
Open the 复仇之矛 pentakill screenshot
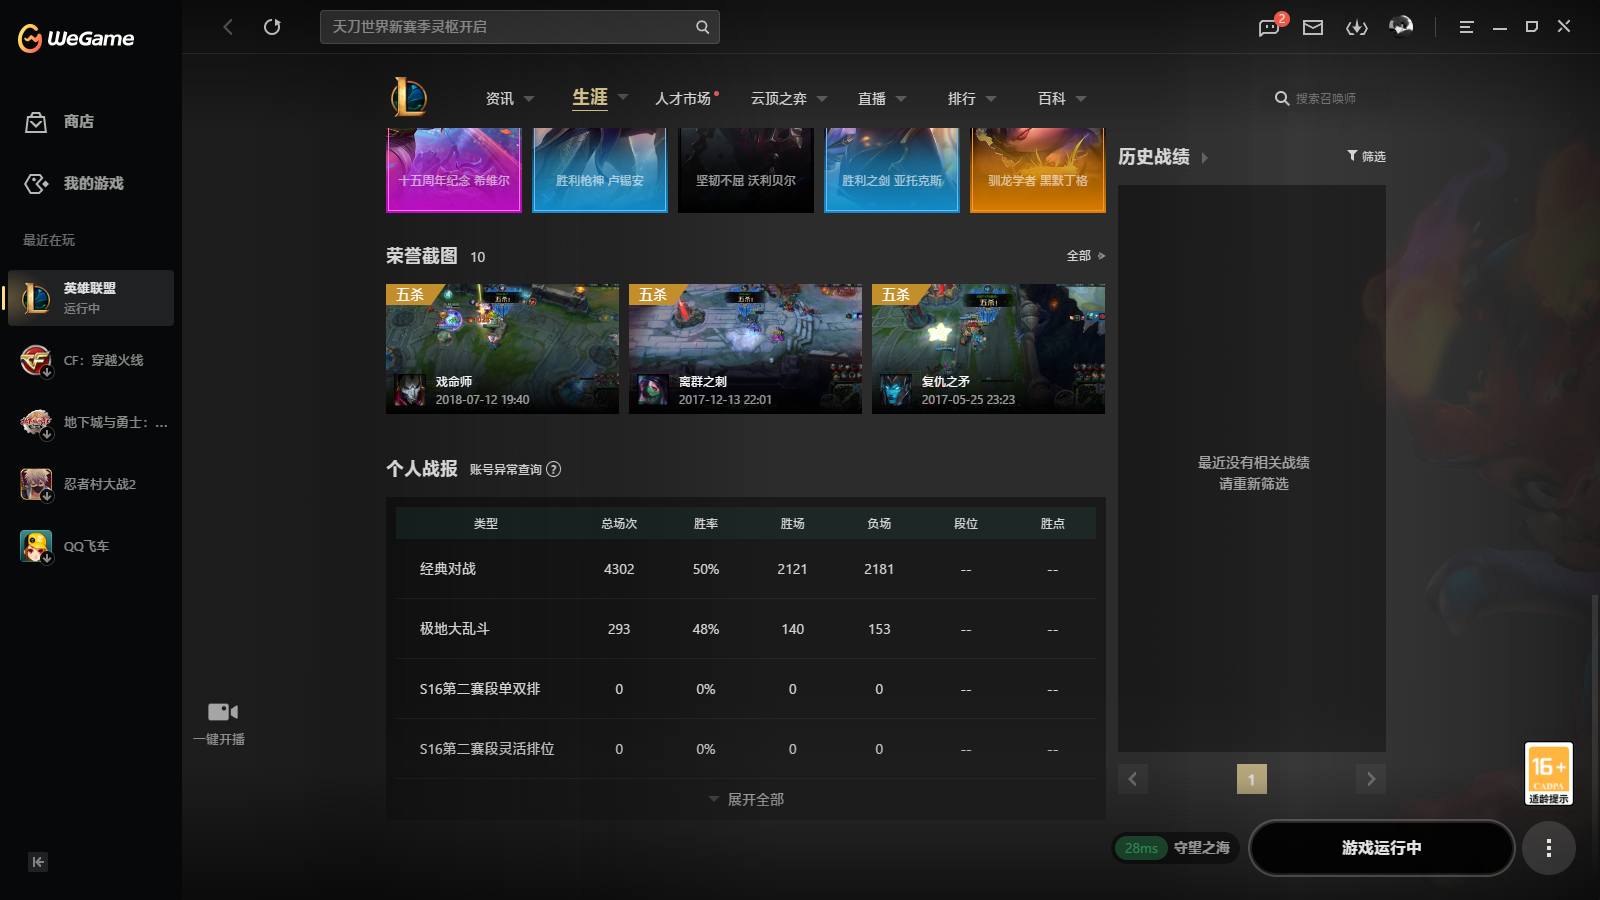point(988,349)
